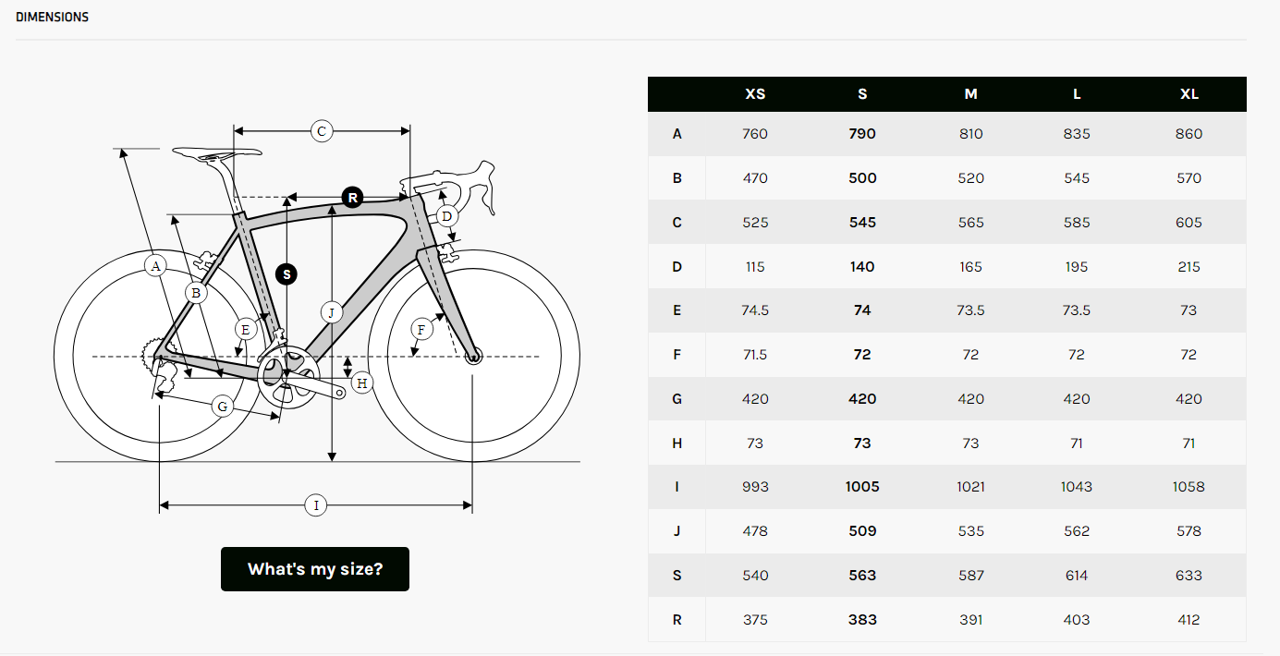Click the DIMENSIONS section heading

52,17
